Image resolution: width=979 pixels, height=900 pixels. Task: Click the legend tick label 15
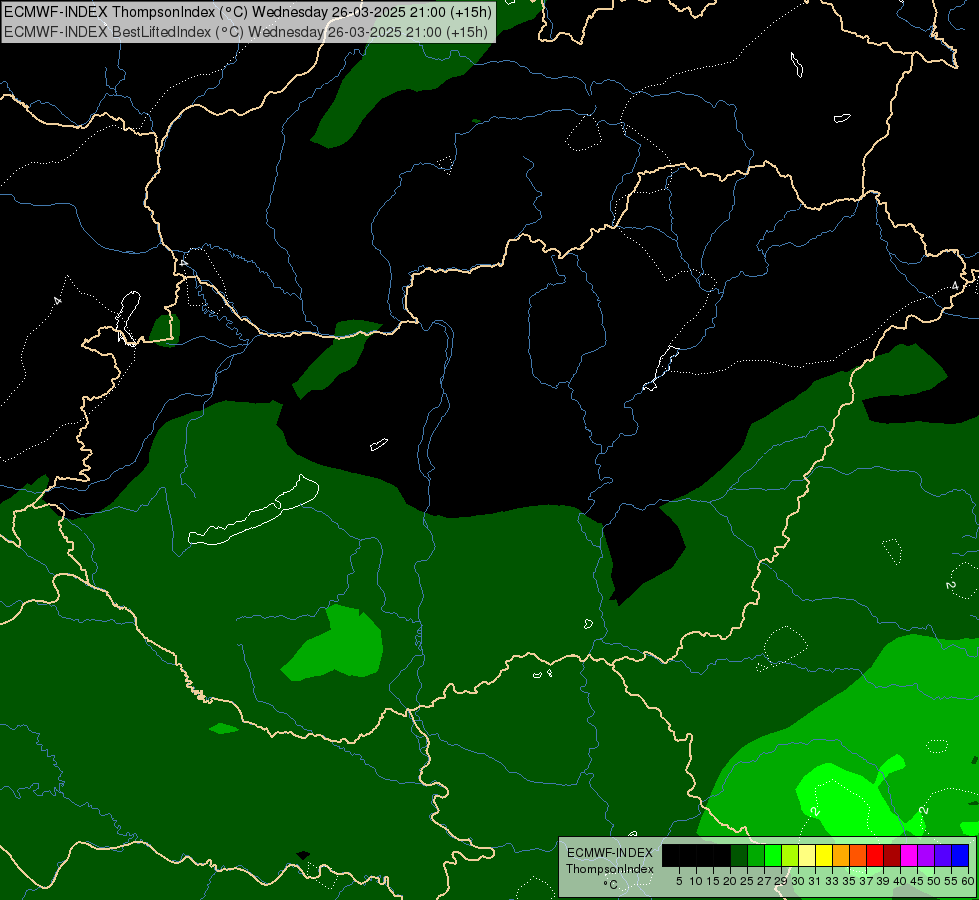coord(713,881)
